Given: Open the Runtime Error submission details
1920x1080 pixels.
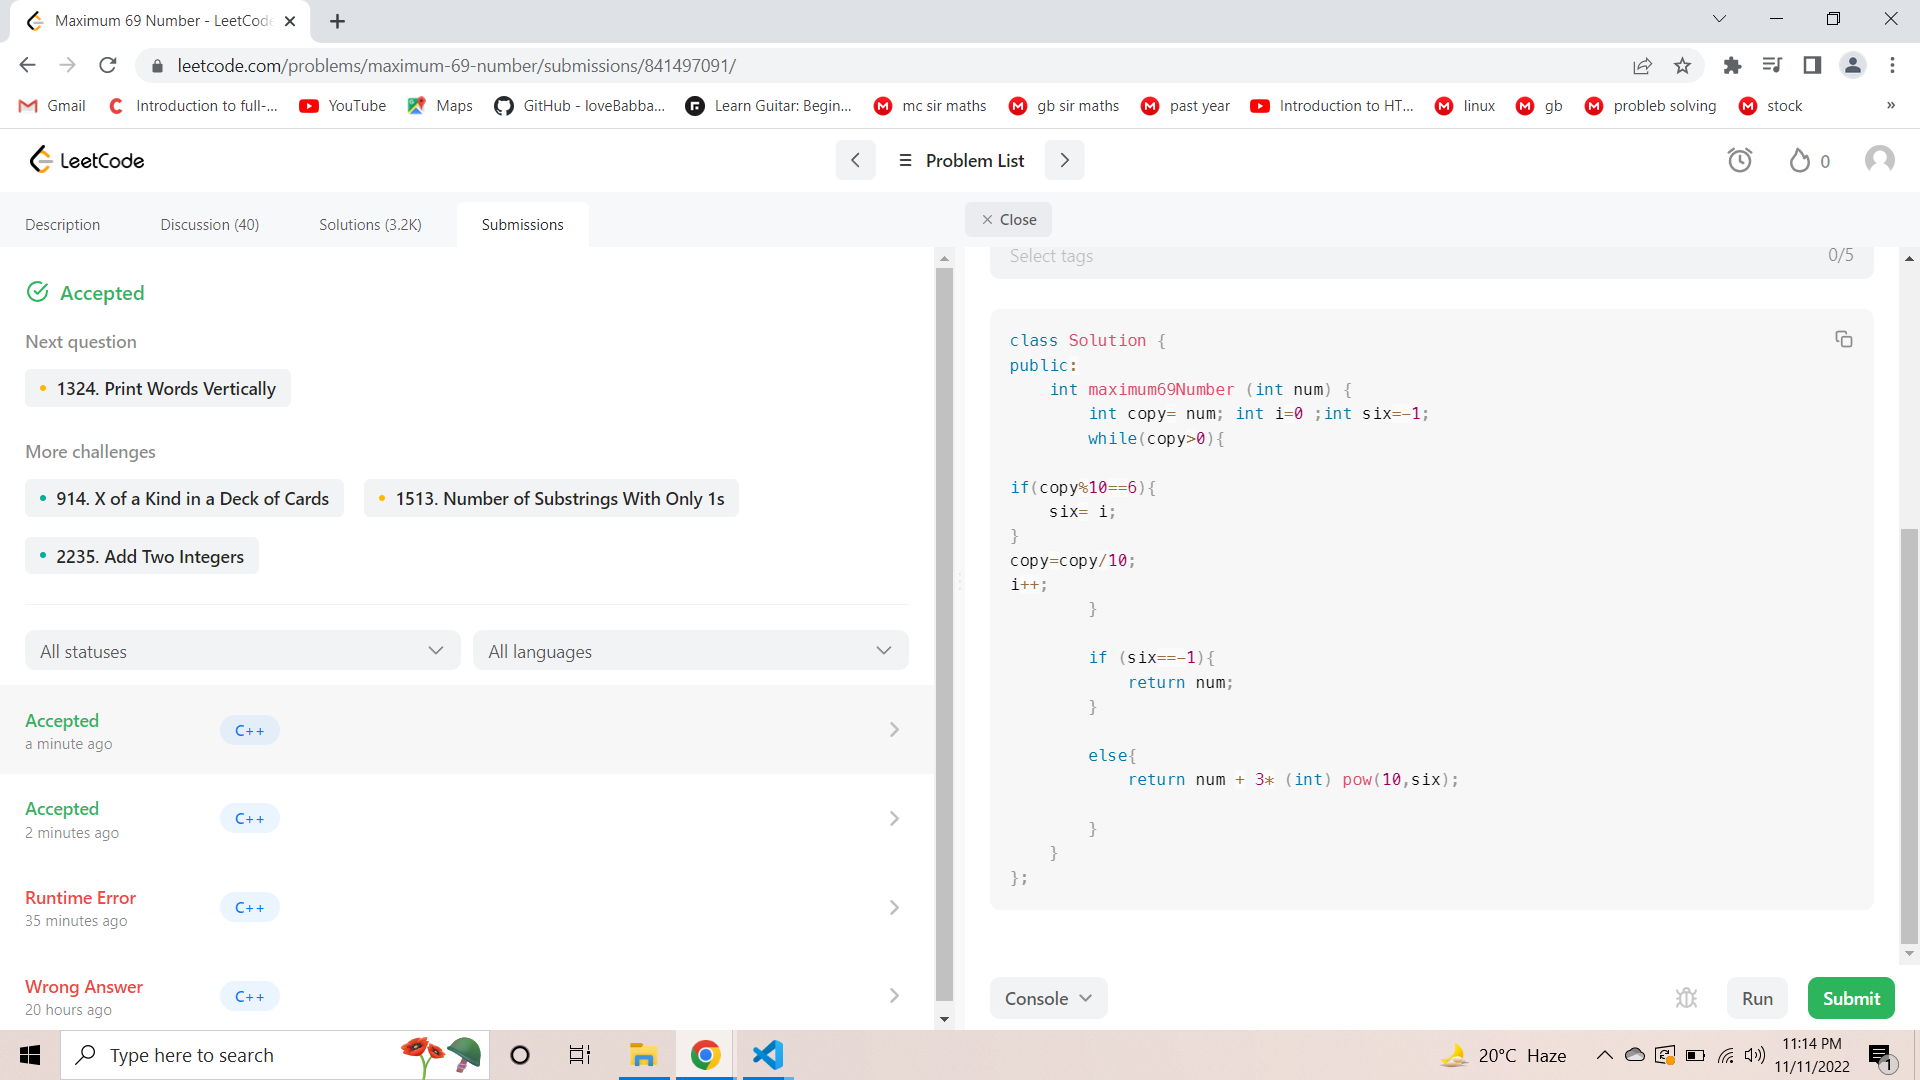Looking at the screenshot, I should click(x=467, y=907).
